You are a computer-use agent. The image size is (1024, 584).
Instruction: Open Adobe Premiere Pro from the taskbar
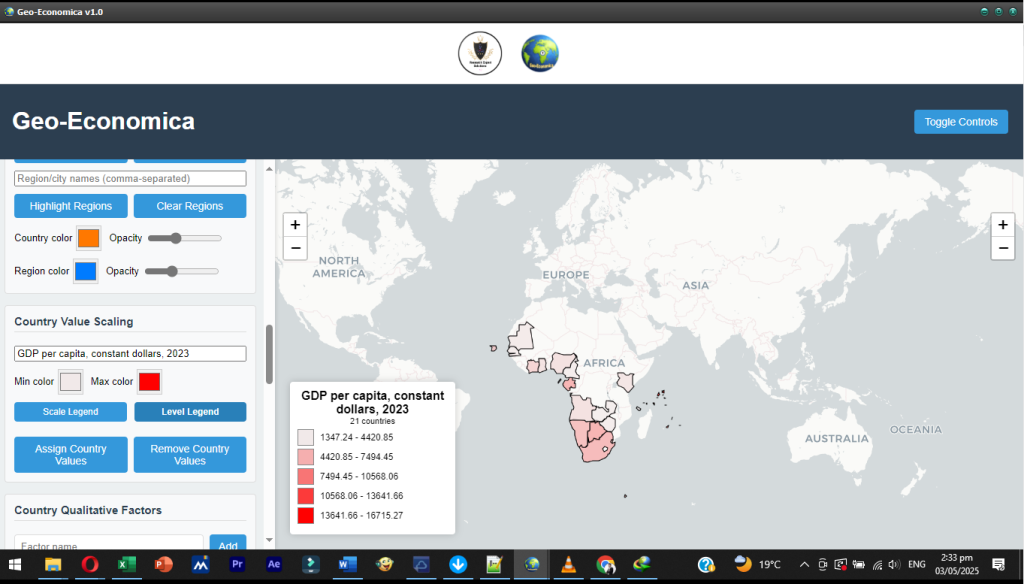237,564
